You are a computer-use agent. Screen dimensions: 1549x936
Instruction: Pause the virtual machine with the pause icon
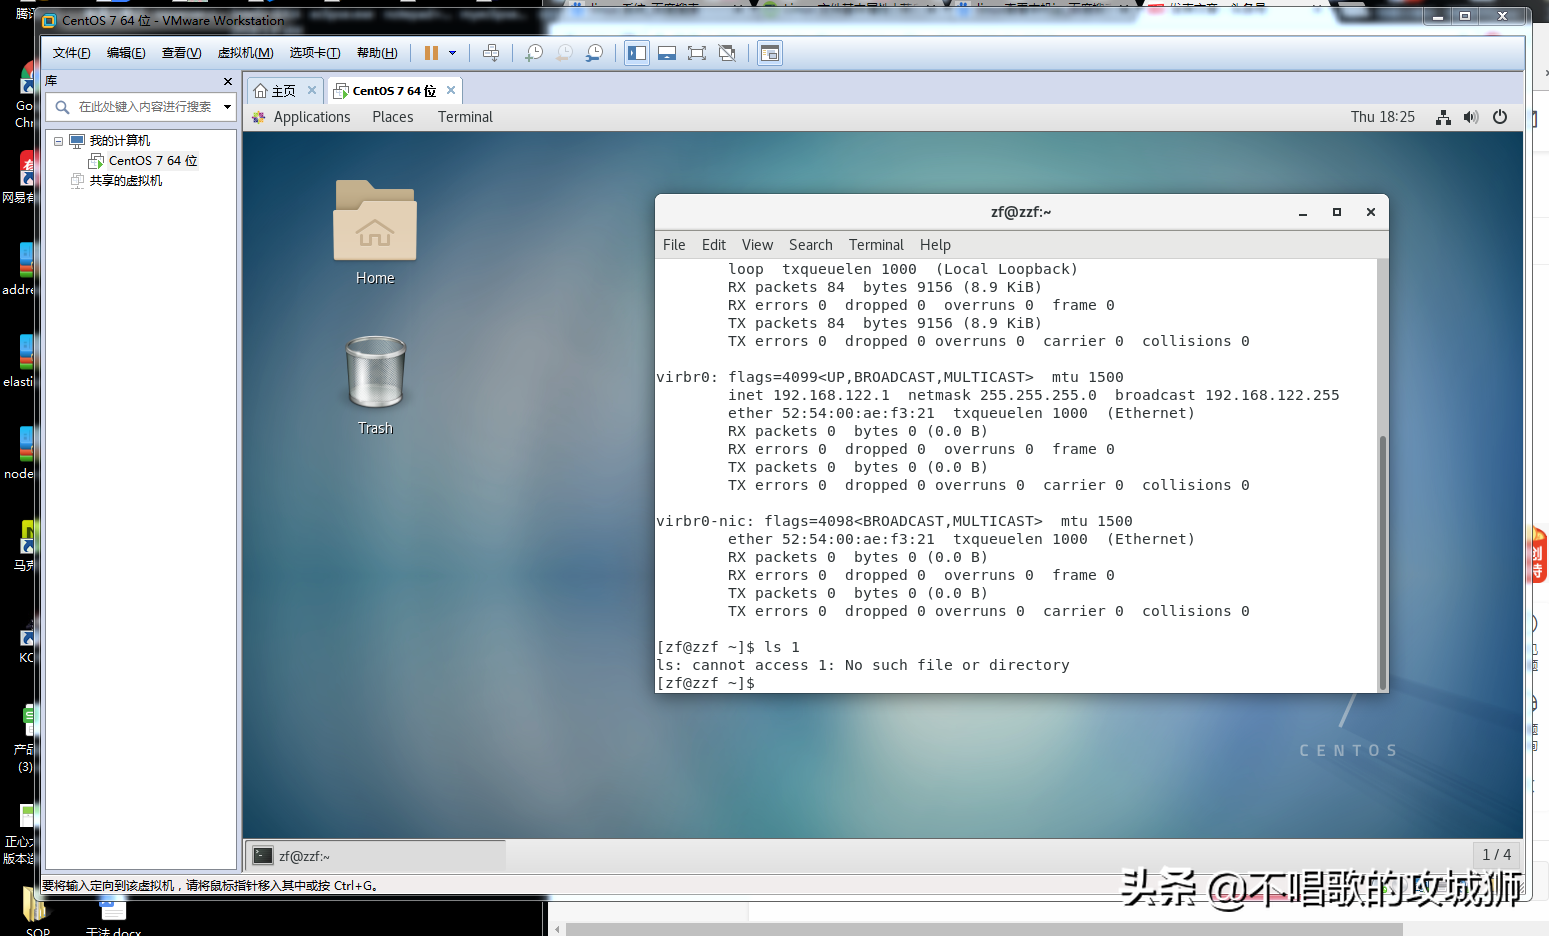tap(431, 53)
